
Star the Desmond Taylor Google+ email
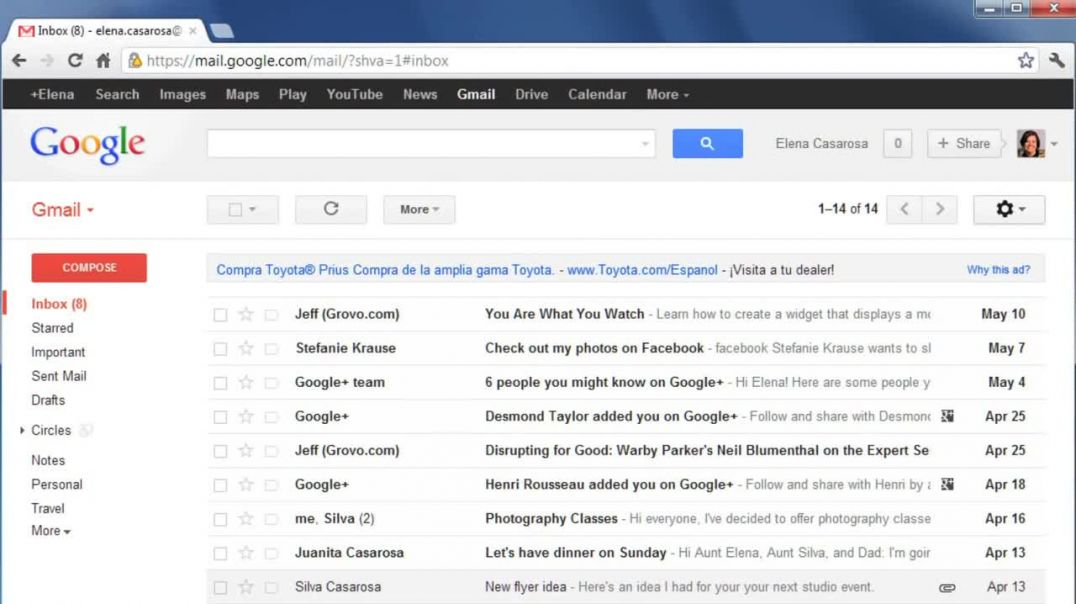coord(246,417)
